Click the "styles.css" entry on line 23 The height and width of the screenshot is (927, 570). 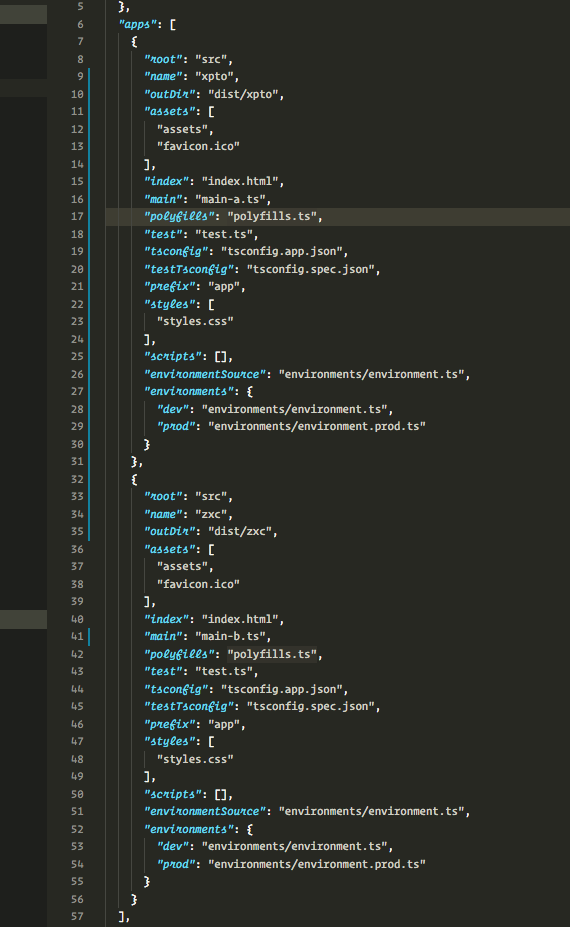195,321
